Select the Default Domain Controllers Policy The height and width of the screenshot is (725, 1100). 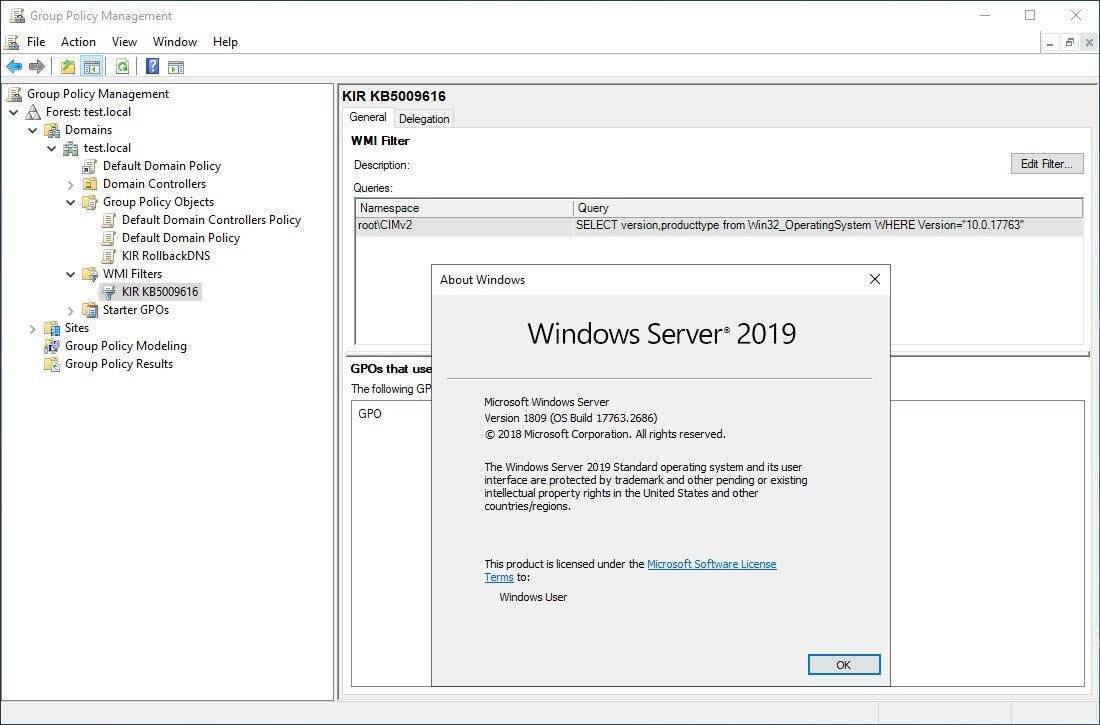coord(210,220)
